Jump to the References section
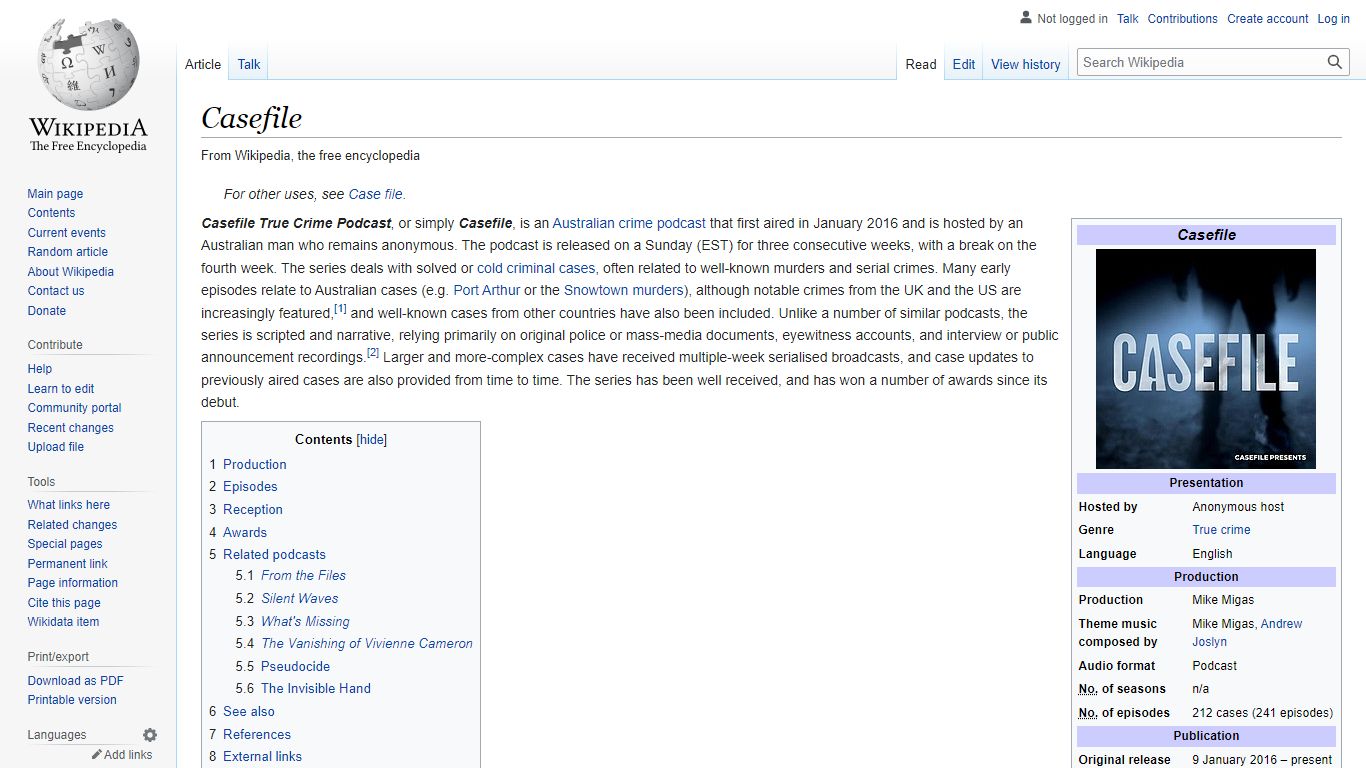Screen dimensions: 1366x768 (257, 734)
